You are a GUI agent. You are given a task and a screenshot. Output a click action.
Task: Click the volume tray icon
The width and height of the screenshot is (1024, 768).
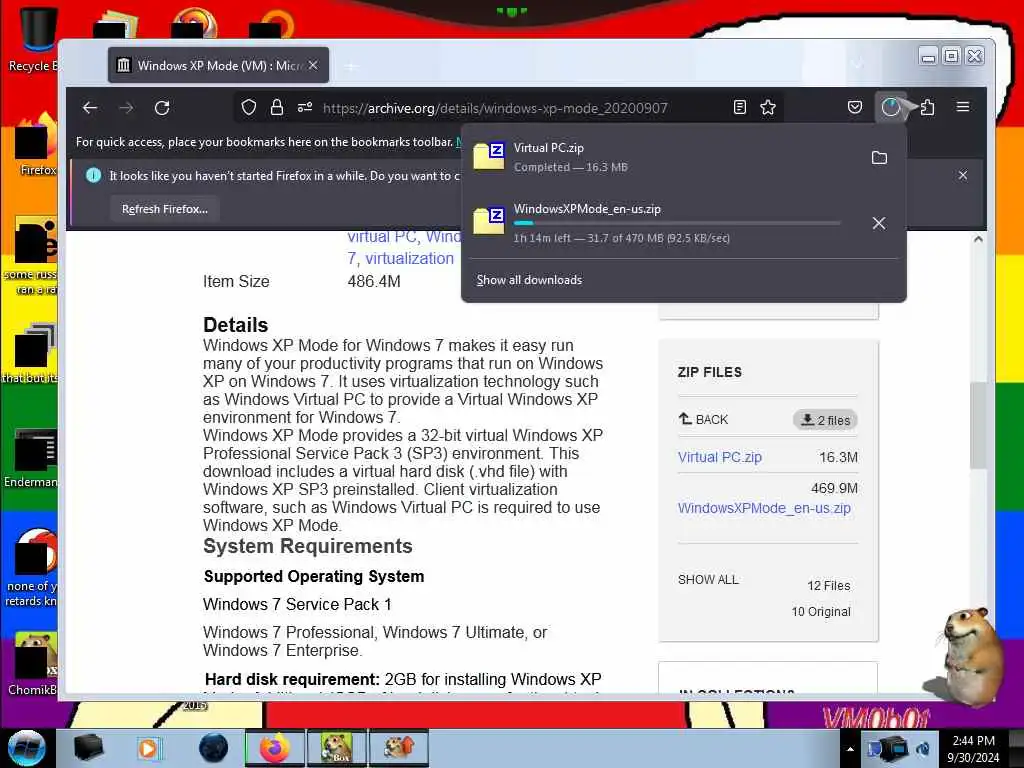tap(923, 749)
